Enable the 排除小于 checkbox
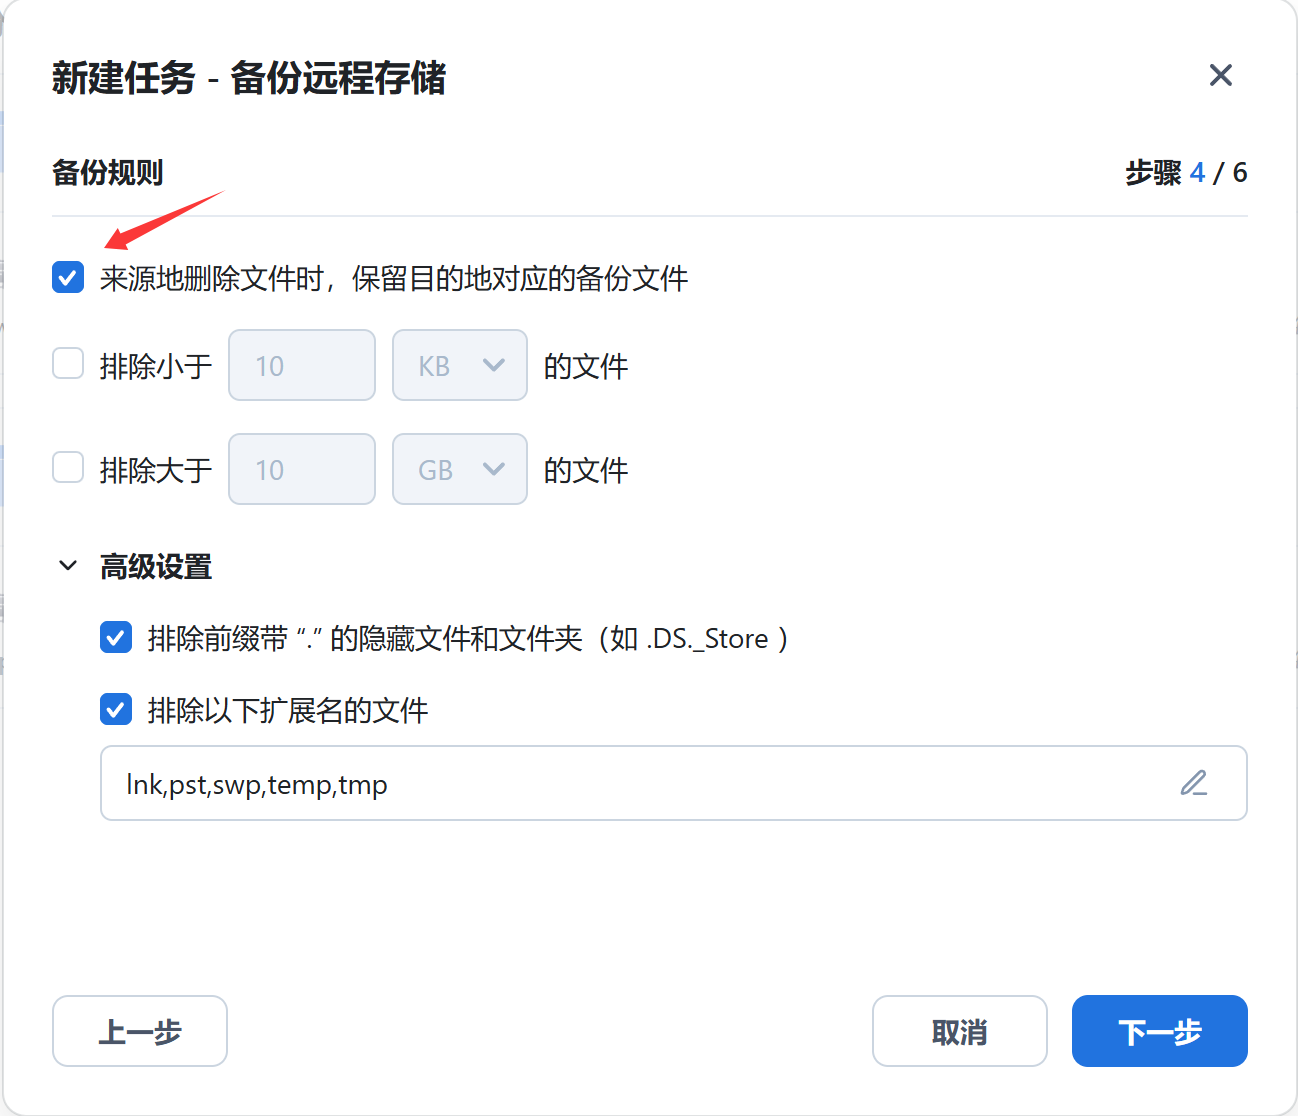Image resolution: width=1298 pixels, height=1116 pixels. [x=68, y=364]
